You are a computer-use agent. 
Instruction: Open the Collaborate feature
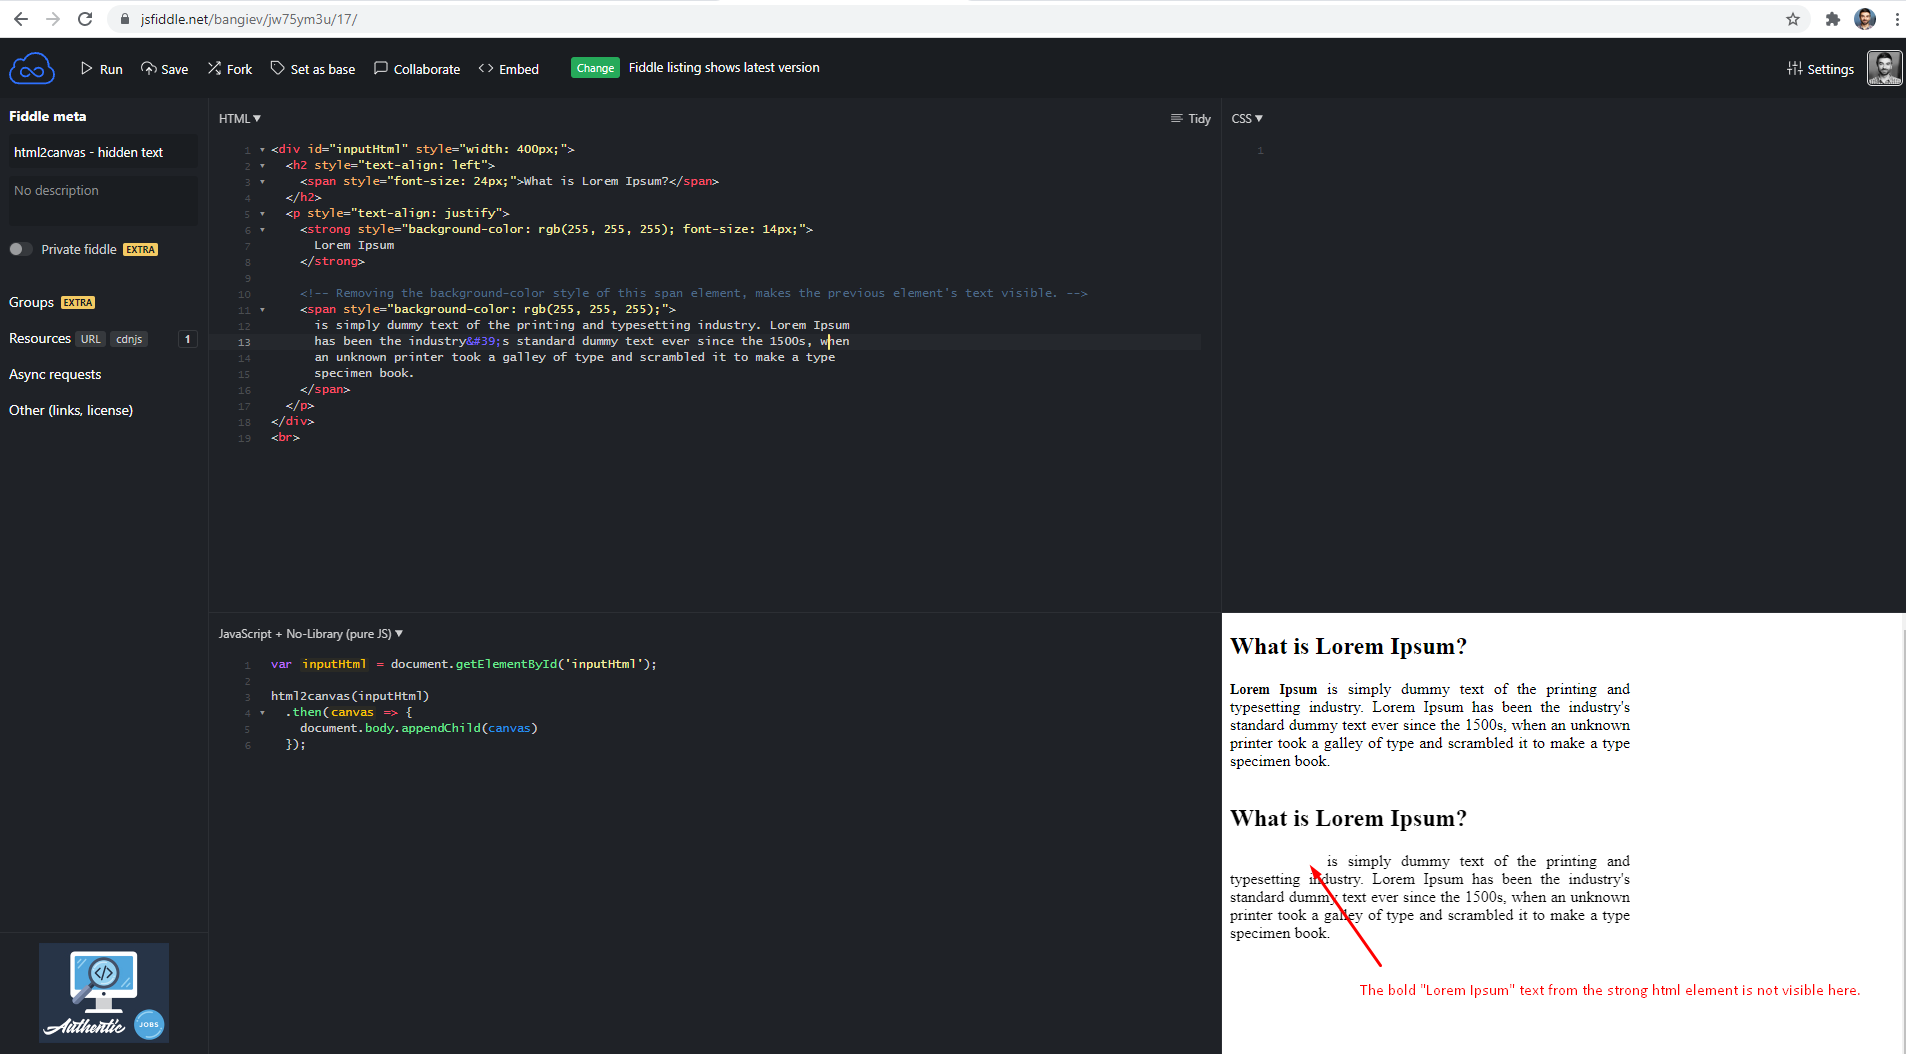417,69
